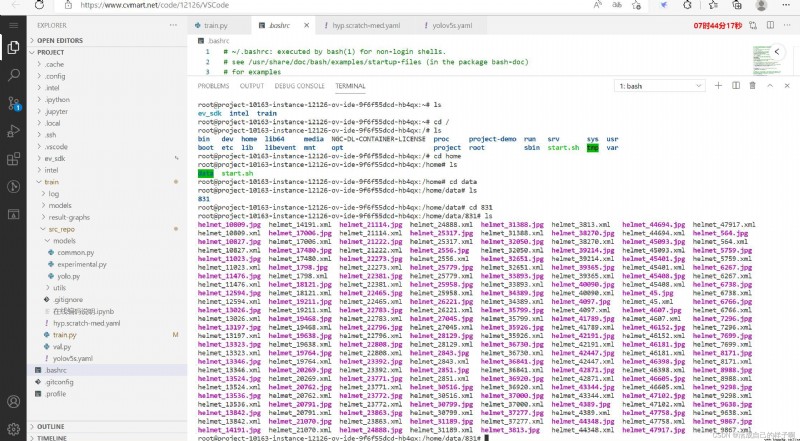Close the .bashrc editor tab
Screen dimensions: 800x441
click(x=306, y=25)
